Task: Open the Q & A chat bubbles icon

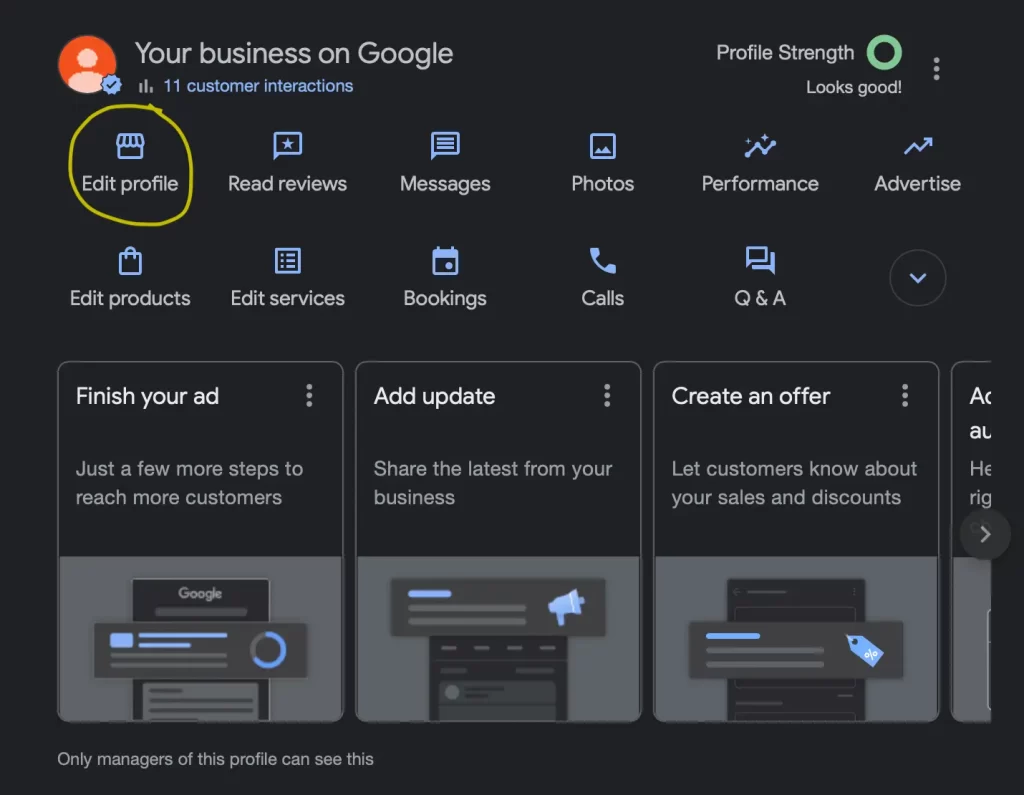Action: (x=760, y=260)
